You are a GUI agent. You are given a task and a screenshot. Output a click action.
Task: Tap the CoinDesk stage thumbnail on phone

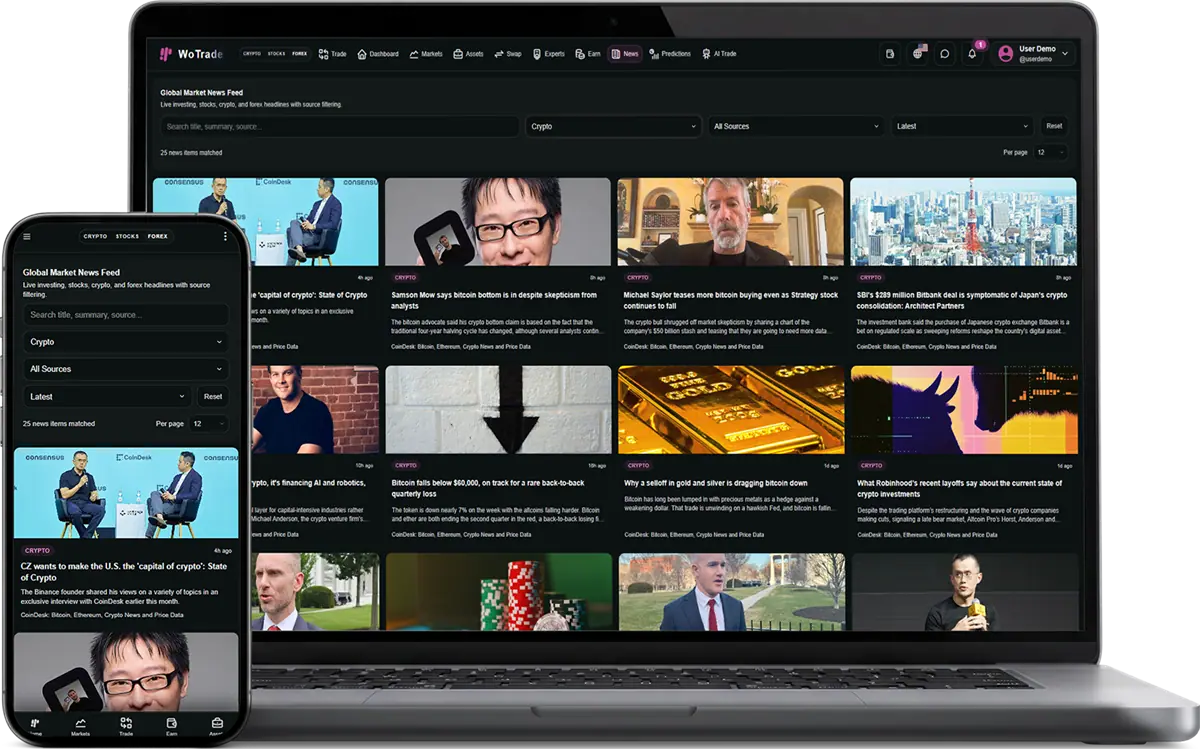tap(126, 493)
